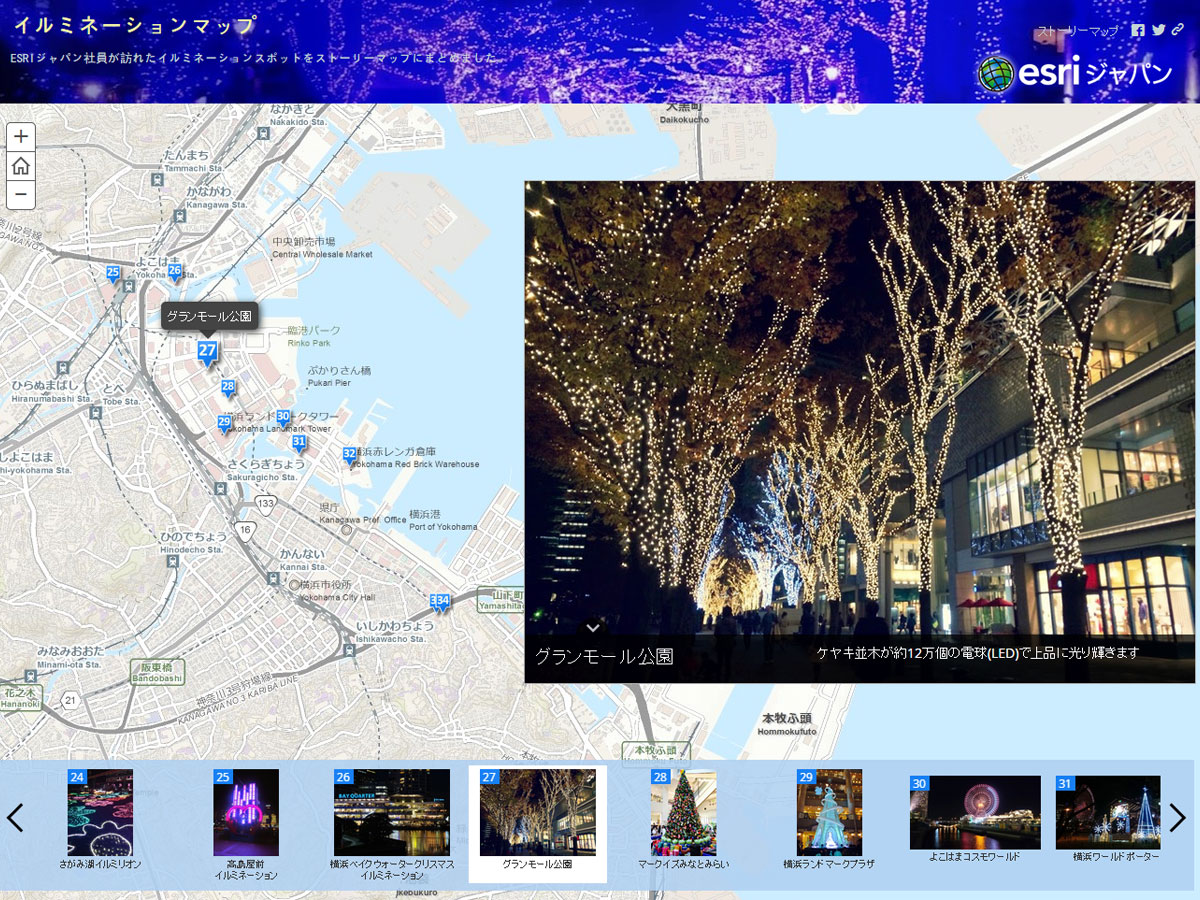1200x900 pixels.
Task: Click map marker number 25
Action: (x=113, y=273)
